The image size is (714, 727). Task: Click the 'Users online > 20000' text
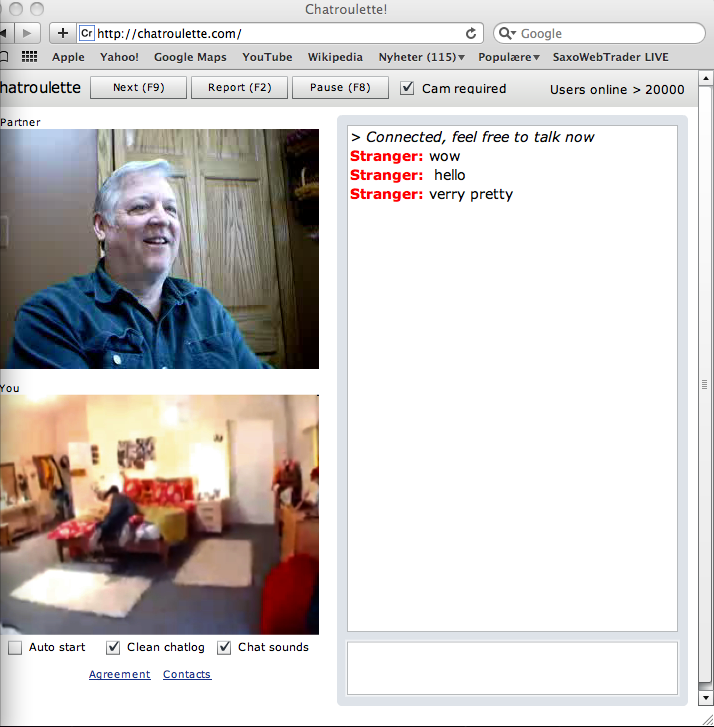point(617,89)
